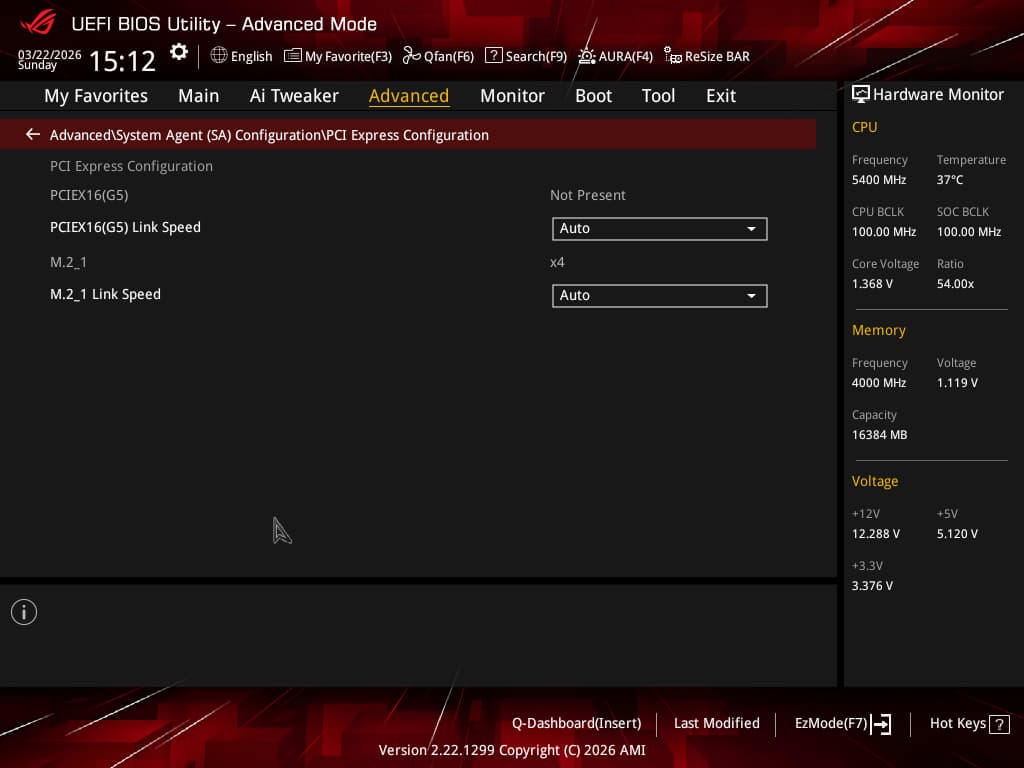Click the ROG logo icon
Viewport: 1024px width, 768px height.
[38, 22]
